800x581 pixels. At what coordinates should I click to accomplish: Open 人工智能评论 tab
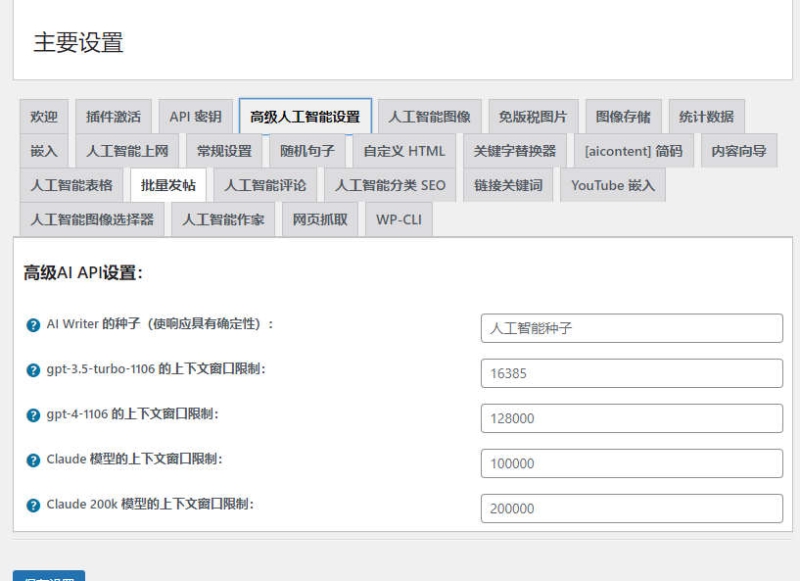(265, 185)
